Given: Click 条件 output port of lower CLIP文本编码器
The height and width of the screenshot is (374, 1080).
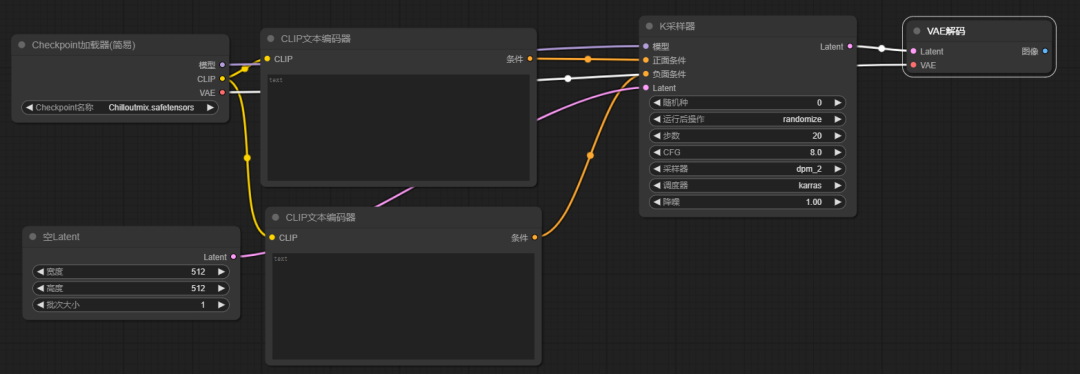Looking at the screenshot, I should click(534, 237).
